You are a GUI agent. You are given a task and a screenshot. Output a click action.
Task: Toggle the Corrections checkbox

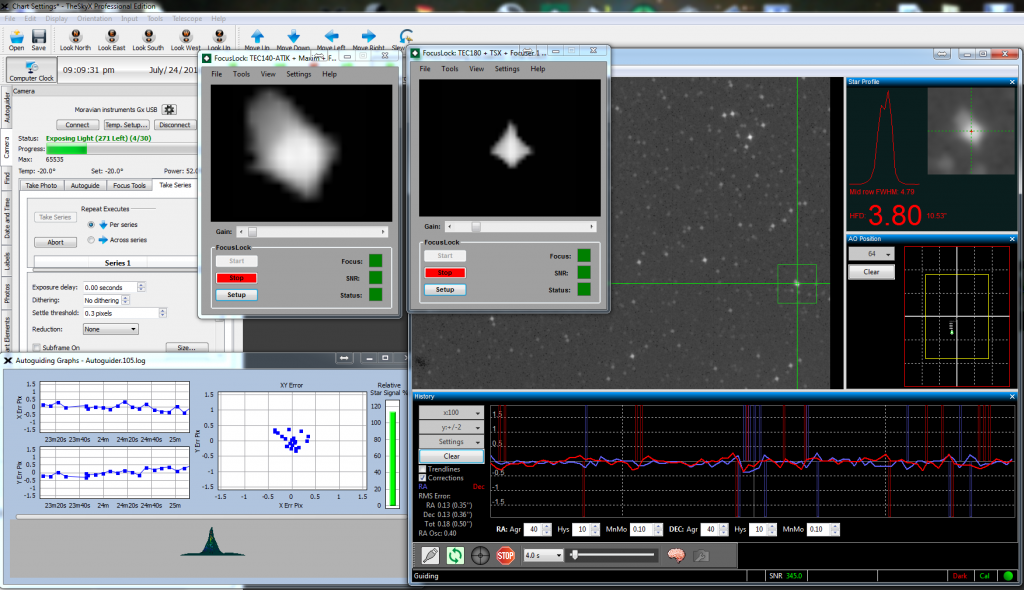tap(422, 478)
